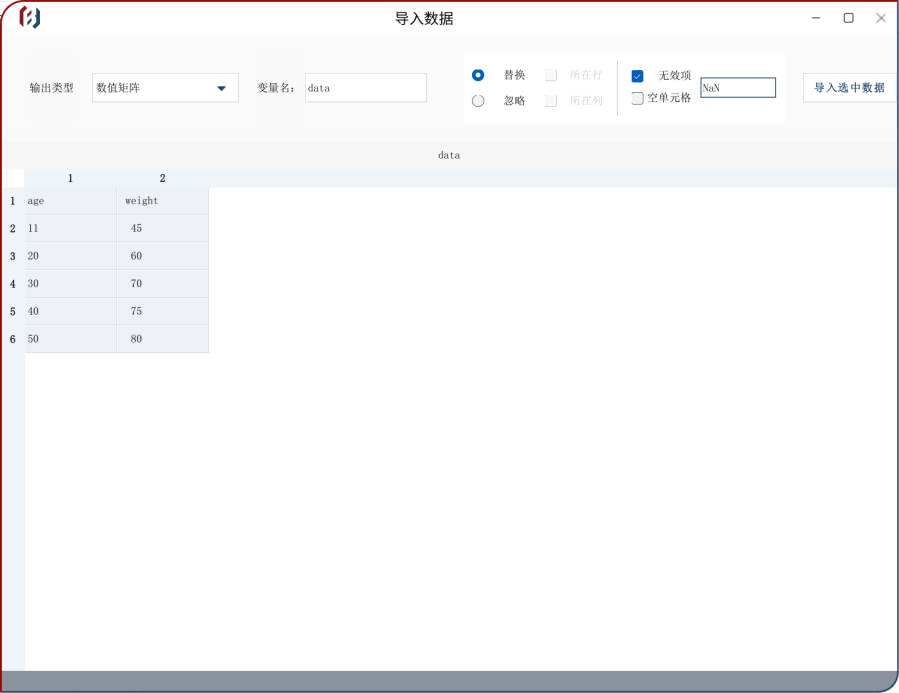899x693 pixels.
Task: Click the cell with value 30
Action: click(71, 284)
